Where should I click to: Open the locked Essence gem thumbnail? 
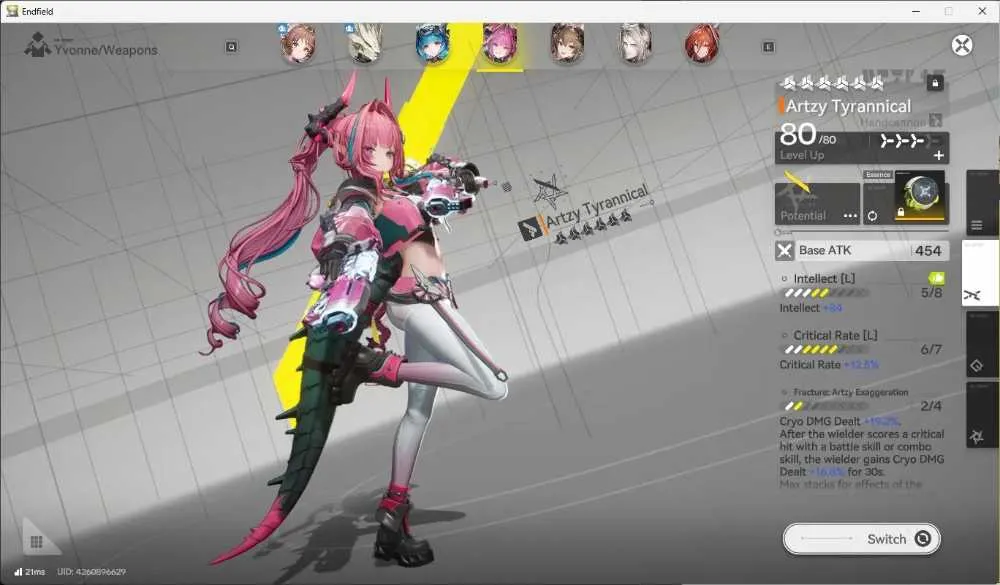click(919, 195)
